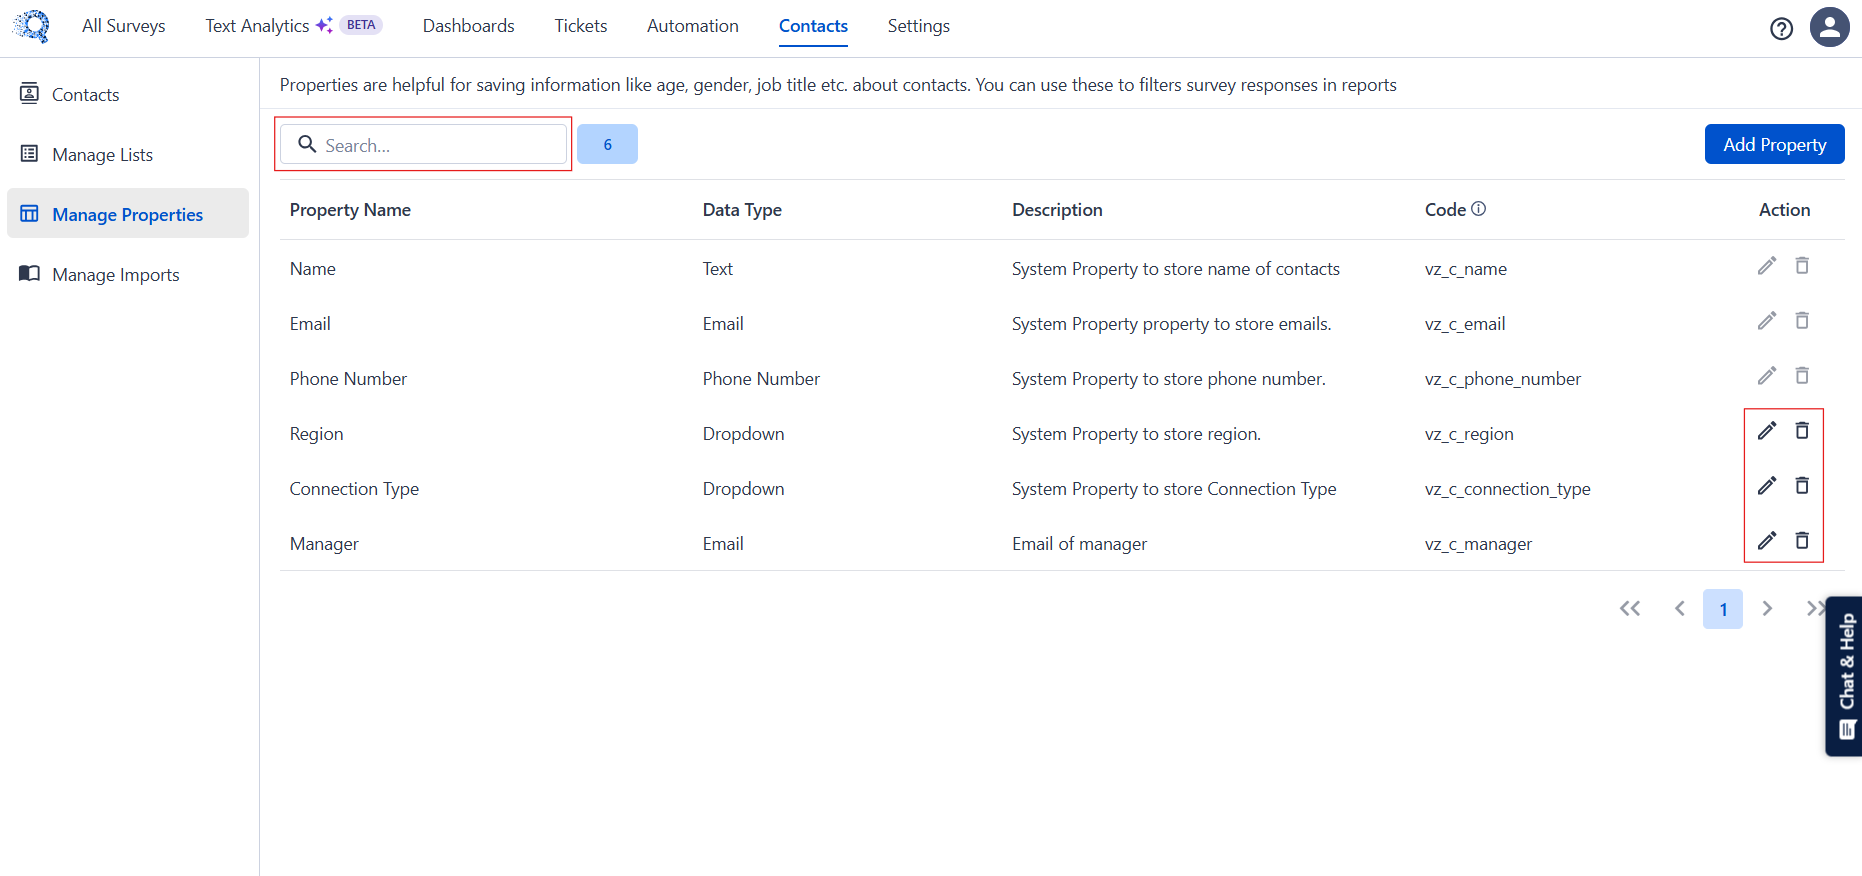Go to previous page arrow
Viewport: 1862px width, 876px height.
coord(1680,609)
